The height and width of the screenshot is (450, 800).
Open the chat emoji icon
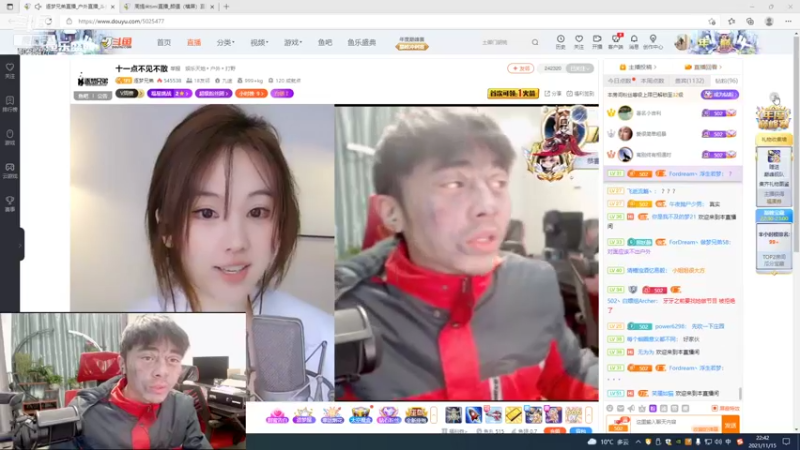tap(610, 408)
